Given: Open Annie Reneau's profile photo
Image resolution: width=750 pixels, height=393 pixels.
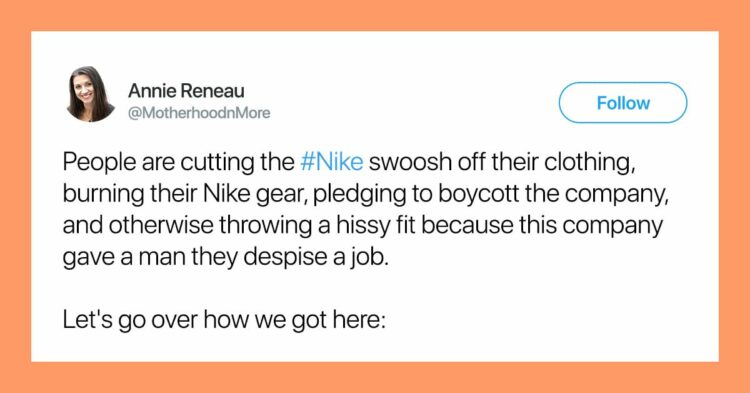Looking at the screenshot, I should click(x=91, y=94).
